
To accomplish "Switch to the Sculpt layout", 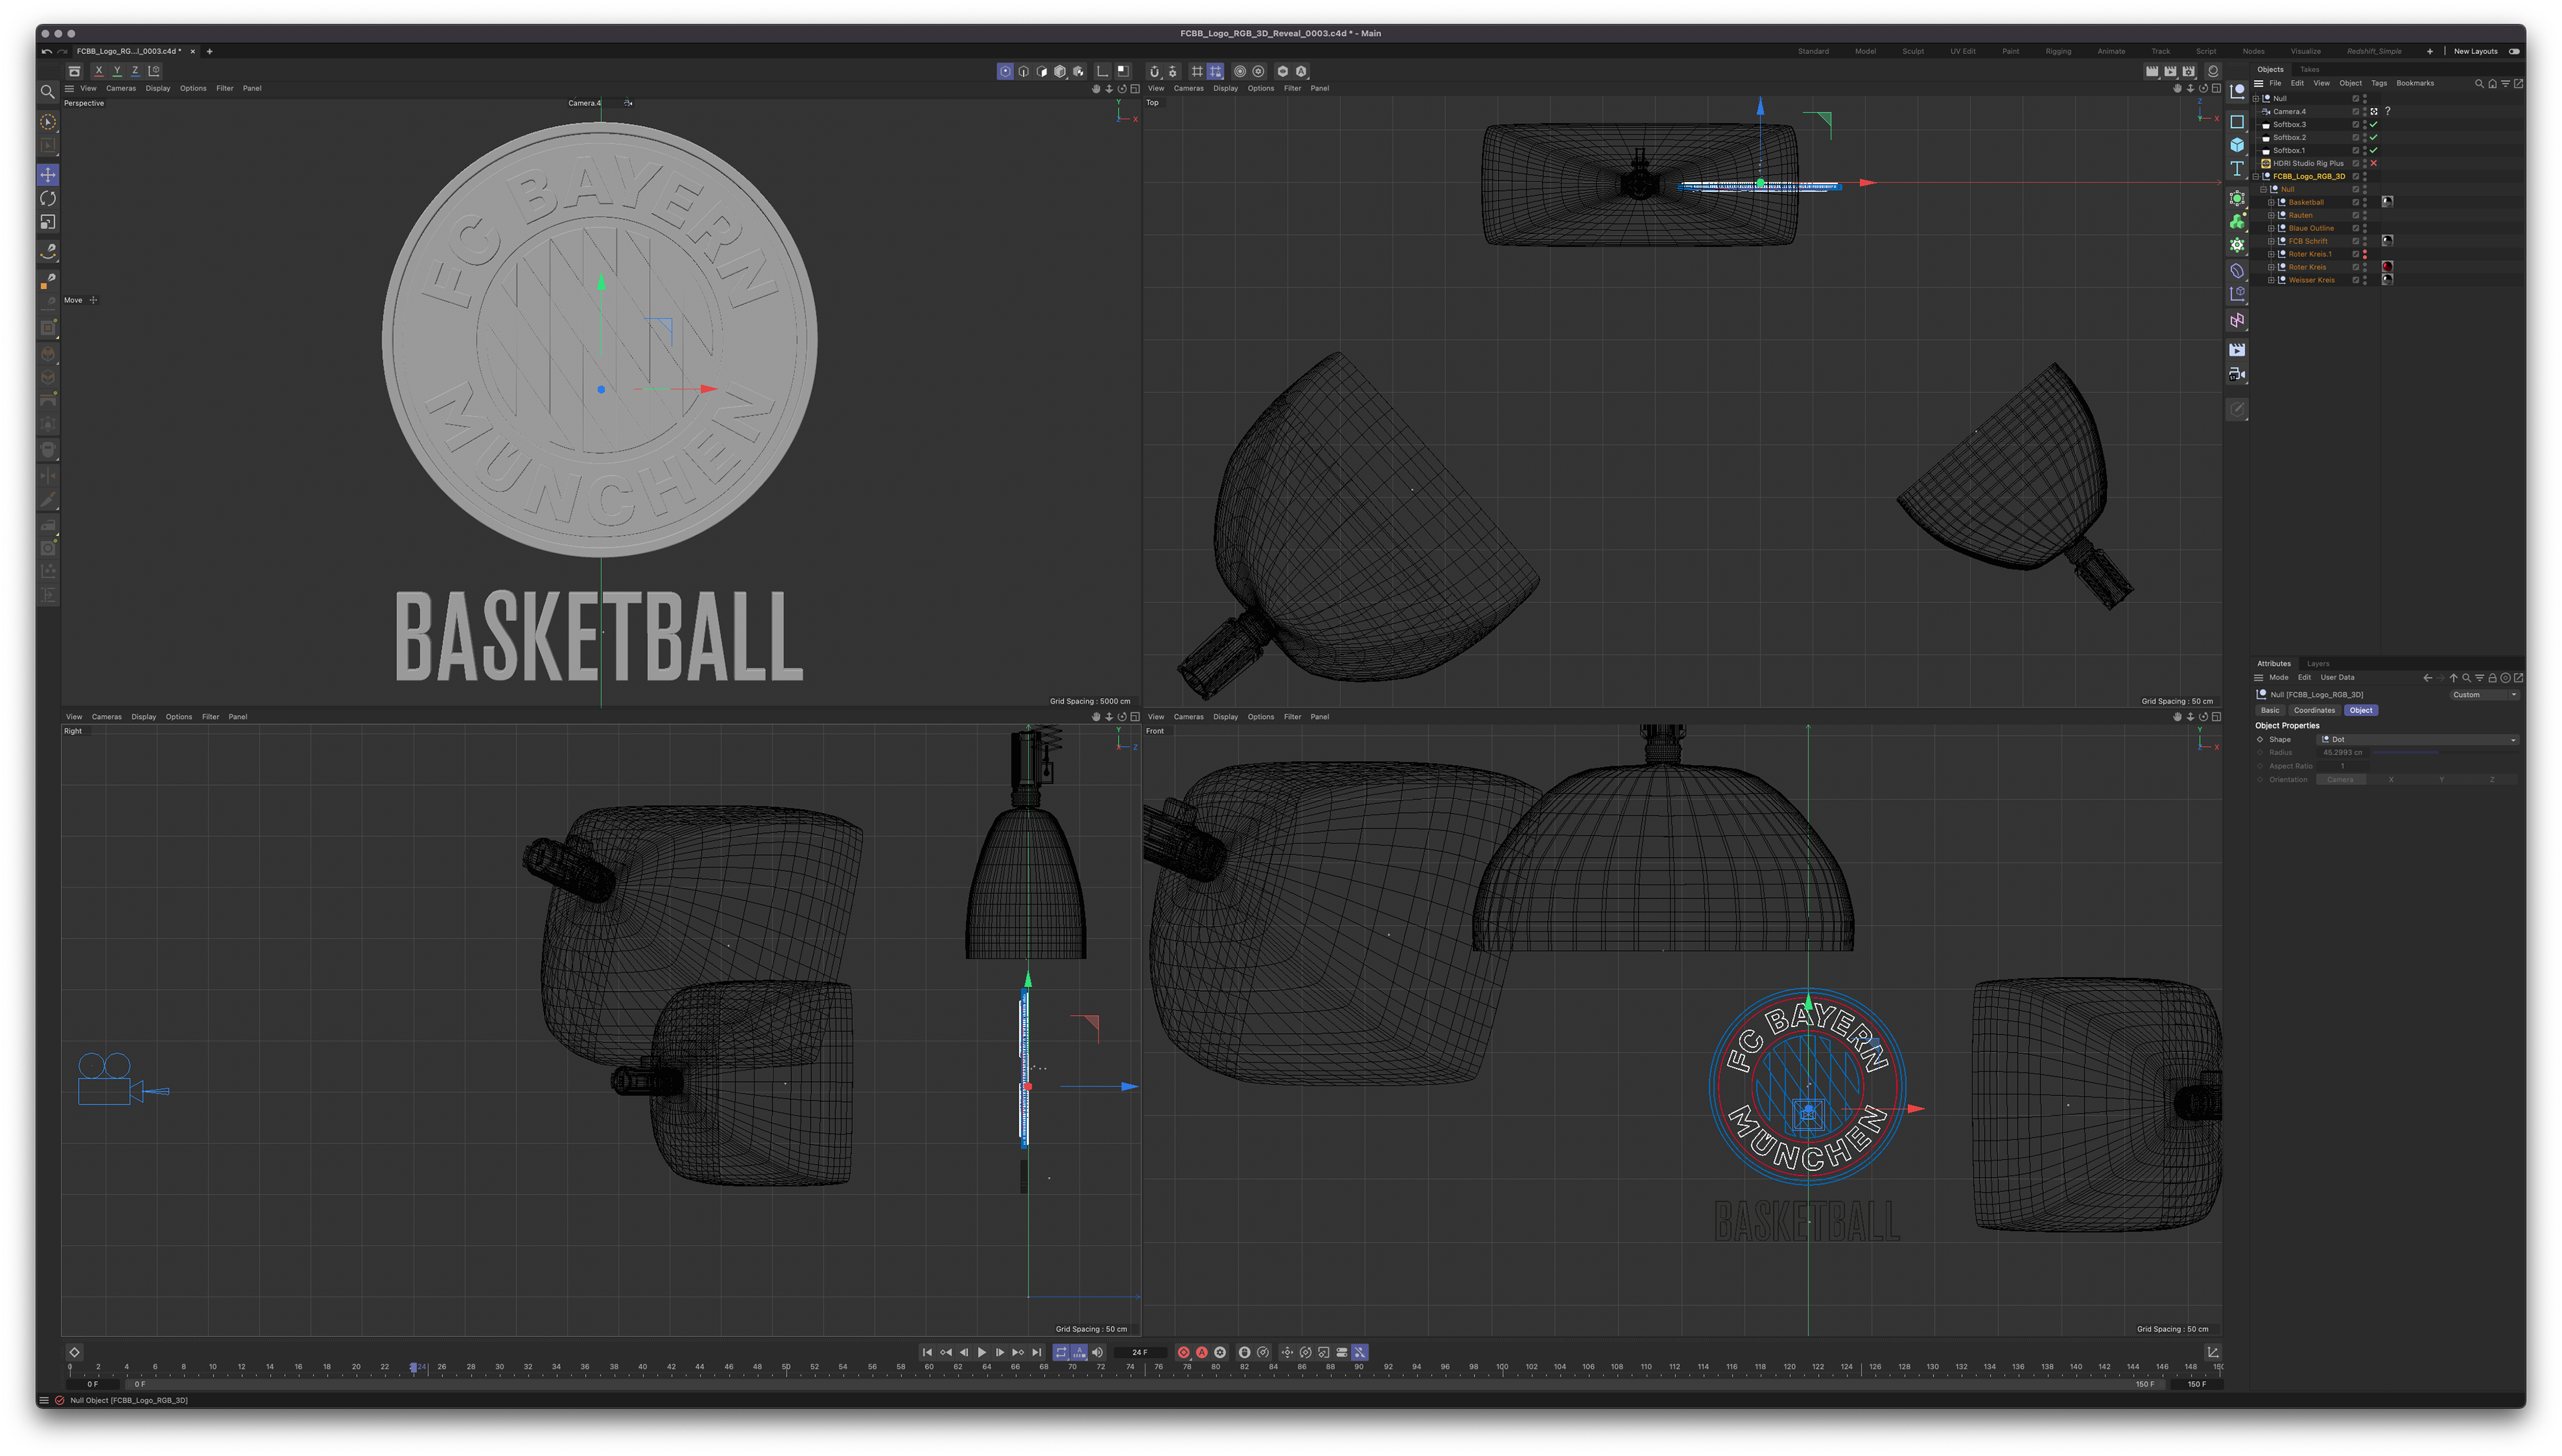I will coord(1912,51).
